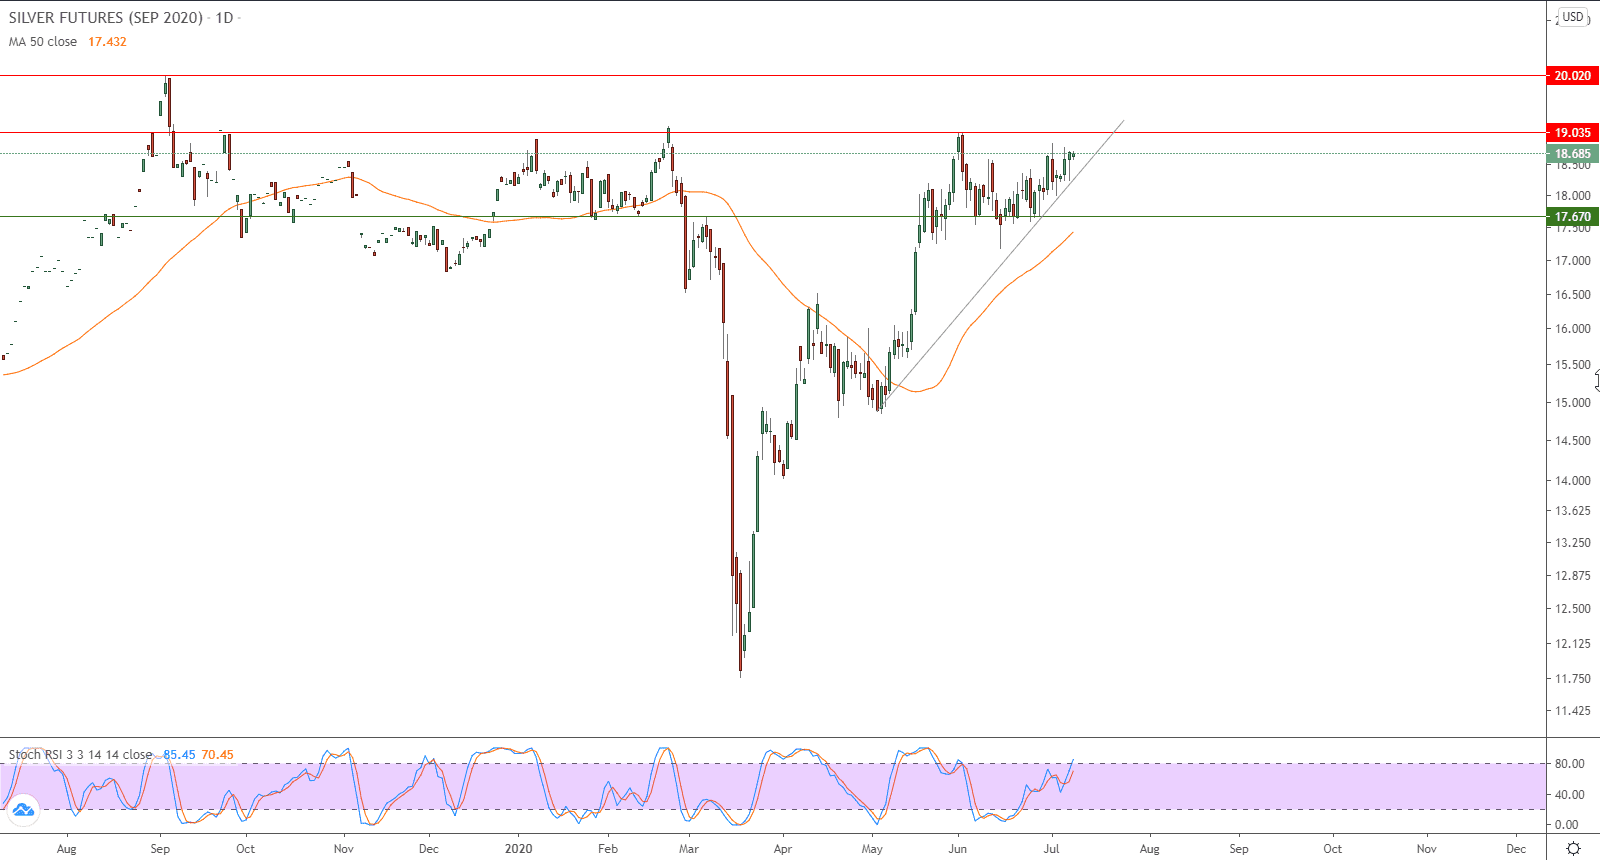Select the MA 50 close indicator legend
This screenshot has height=860, width=1600.
point(43,42)
